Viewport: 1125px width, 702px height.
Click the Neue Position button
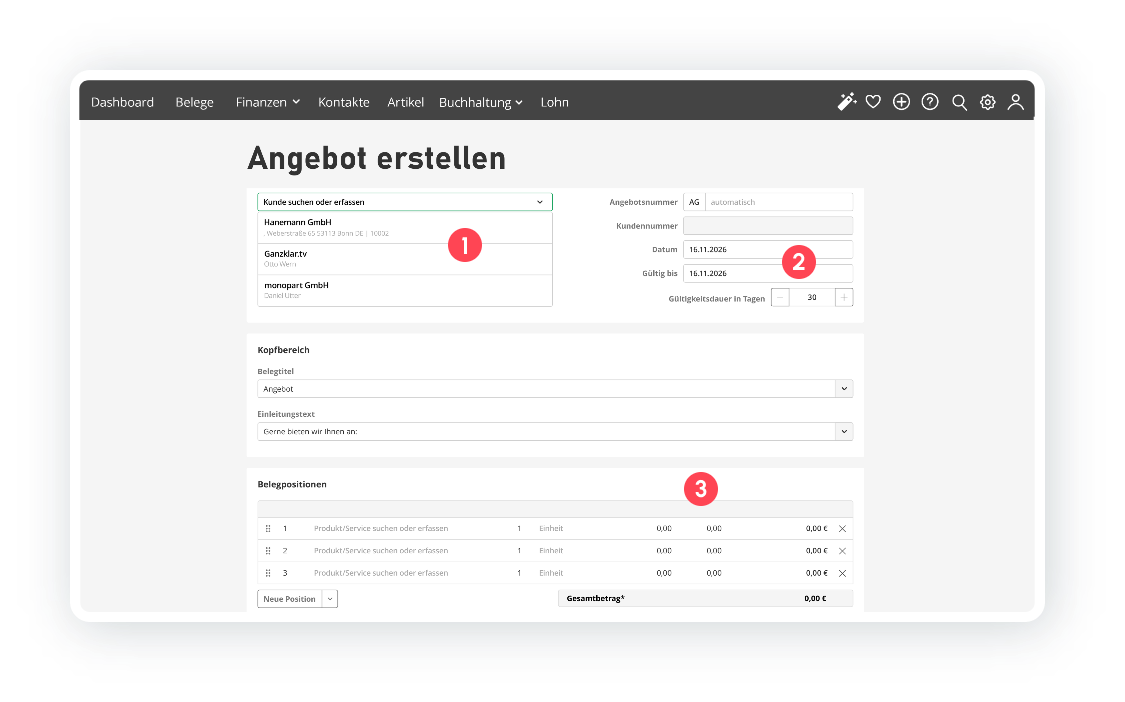[x=289, y=599]
